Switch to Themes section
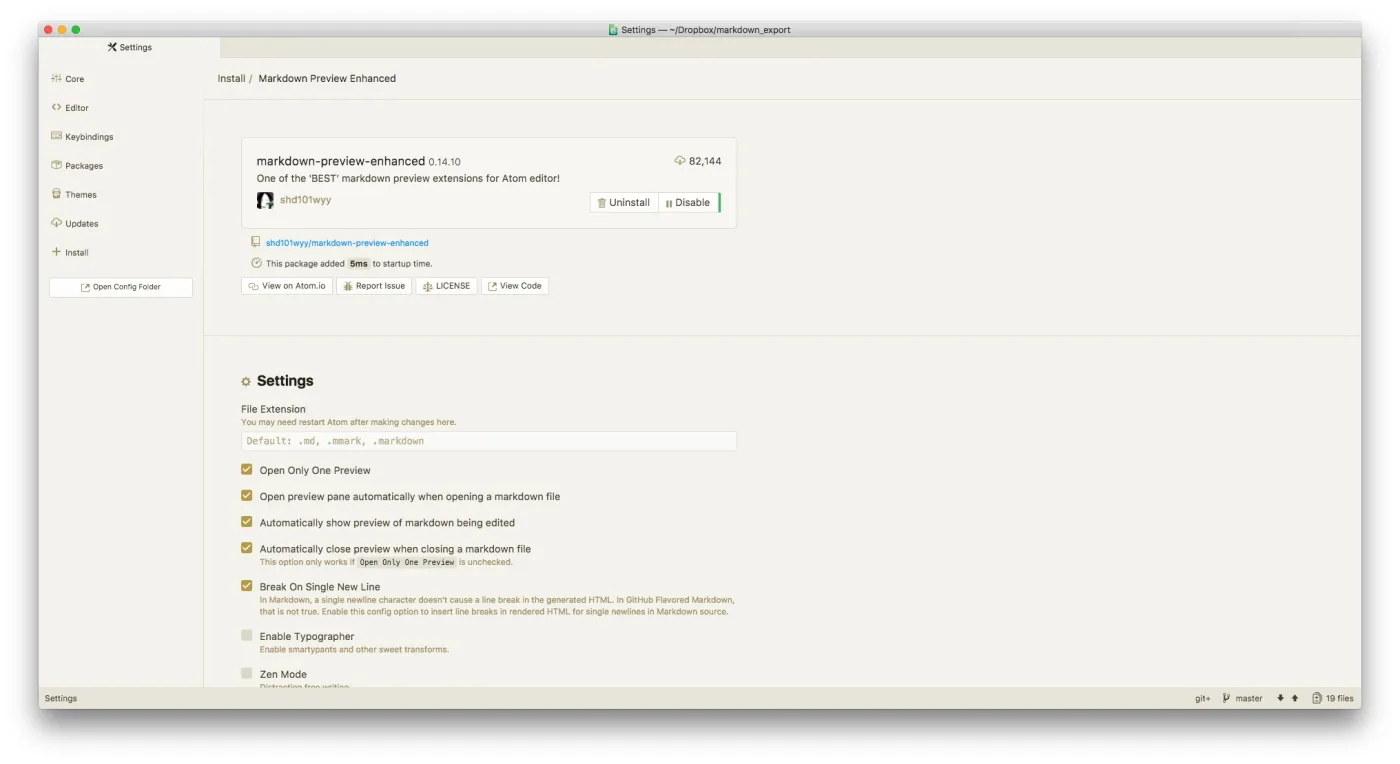This screenshot has width=1400, height=764. click(x=74, y=195)
